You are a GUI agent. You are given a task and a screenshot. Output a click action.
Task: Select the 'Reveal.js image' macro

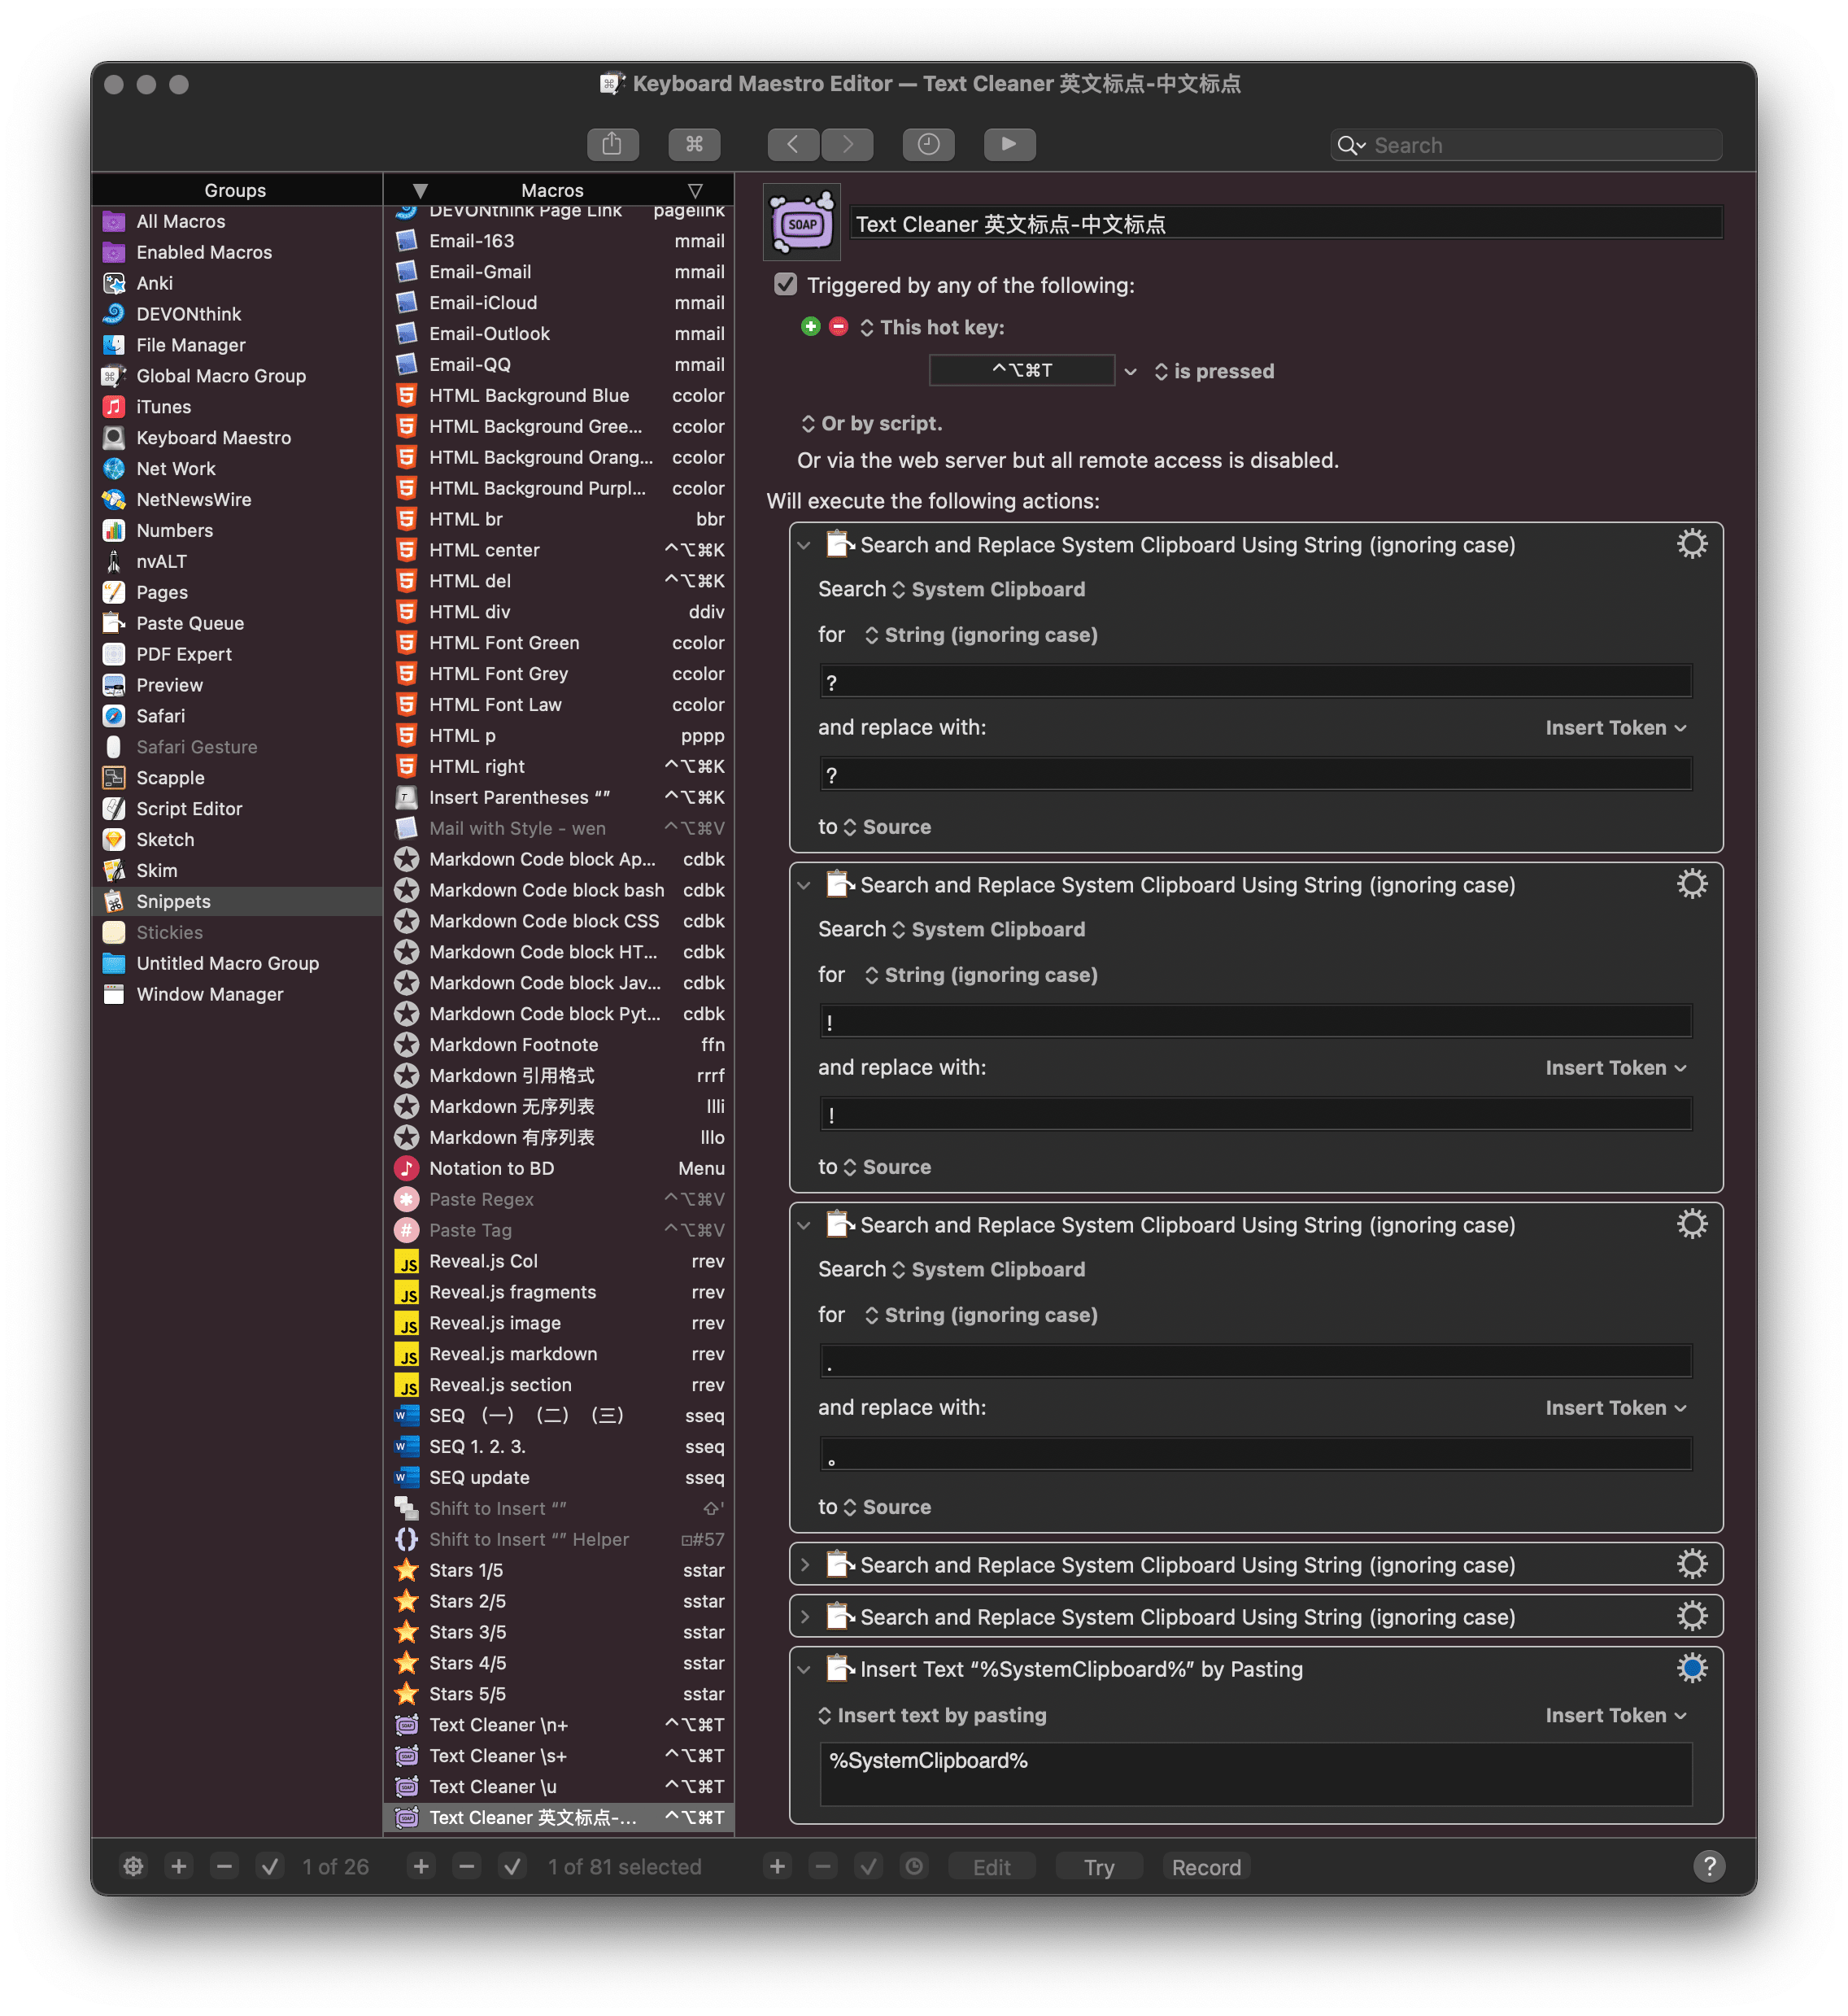pos(559,1323)
